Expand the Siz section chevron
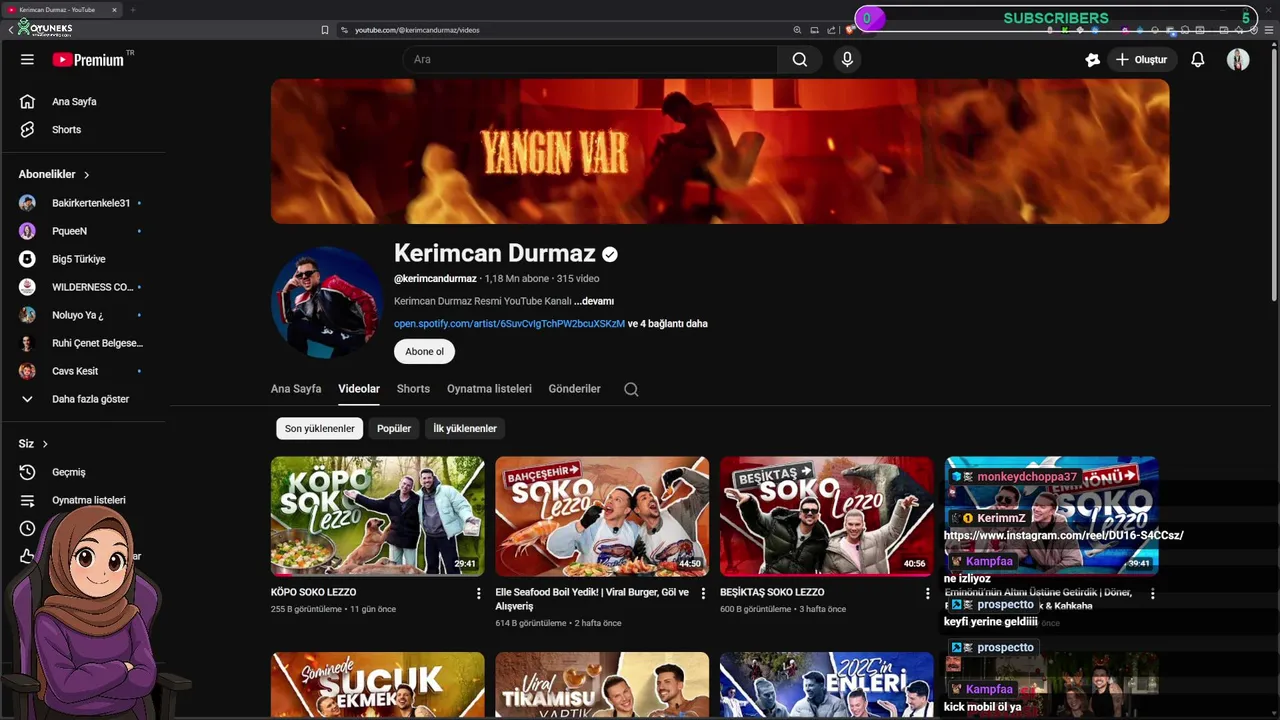 [x=45, y=444]
